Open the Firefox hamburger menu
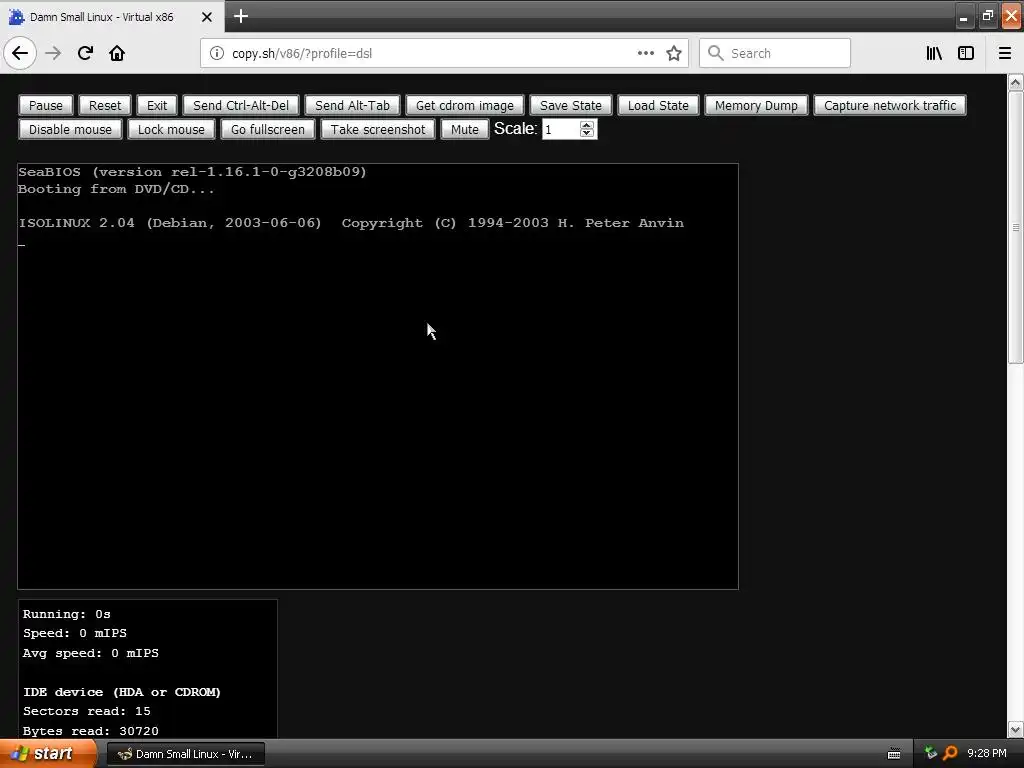The image size is (1024, 768). (1005, 53)
